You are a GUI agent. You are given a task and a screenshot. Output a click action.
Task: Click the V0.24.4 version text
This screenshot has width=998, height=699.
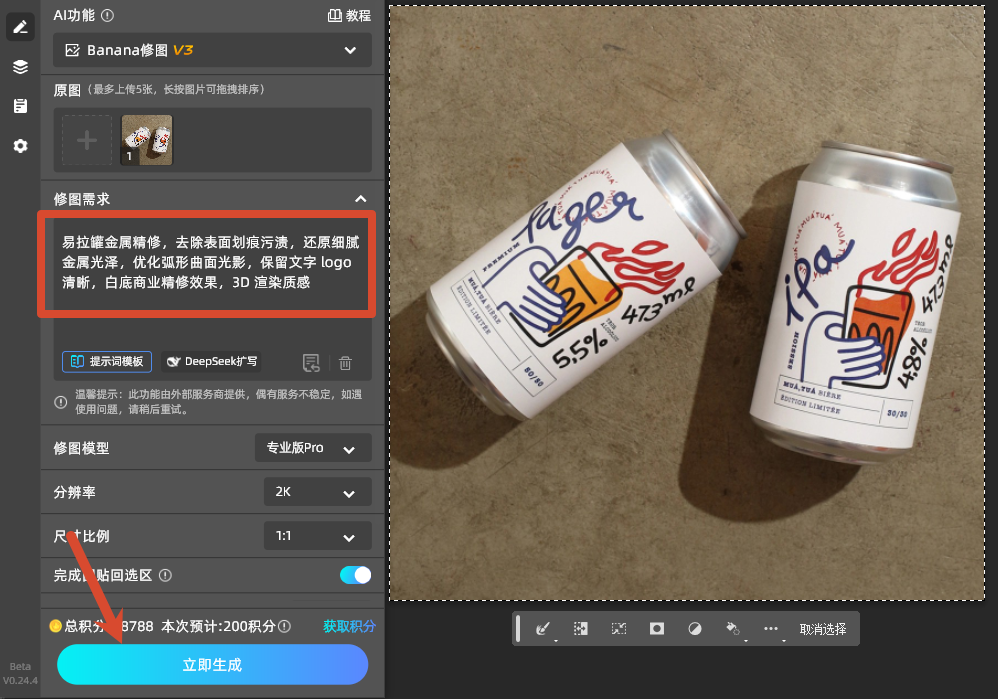(20, 681)
